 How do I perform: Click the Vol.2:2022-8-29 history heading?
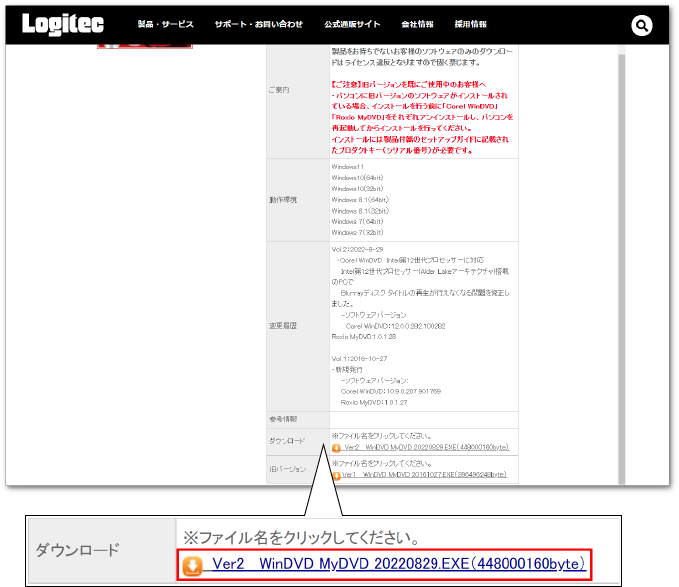point(357,249)
